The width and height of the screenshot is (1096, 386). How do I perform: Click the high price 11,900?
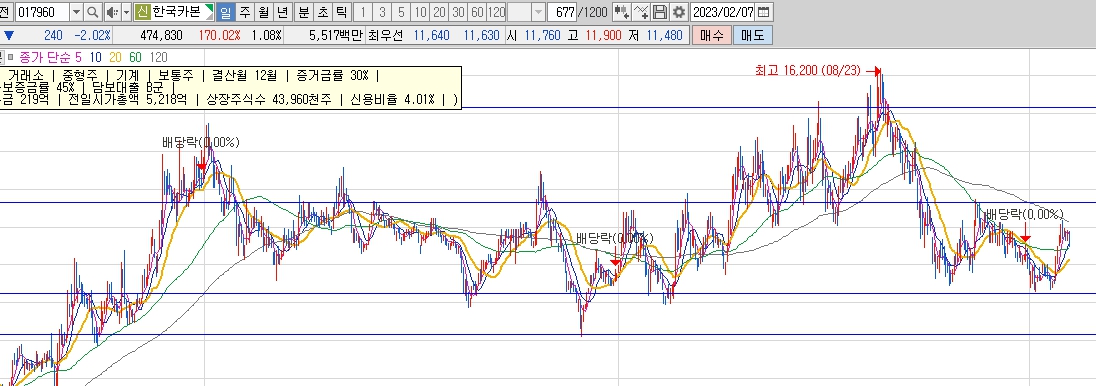tap(603, 35)
